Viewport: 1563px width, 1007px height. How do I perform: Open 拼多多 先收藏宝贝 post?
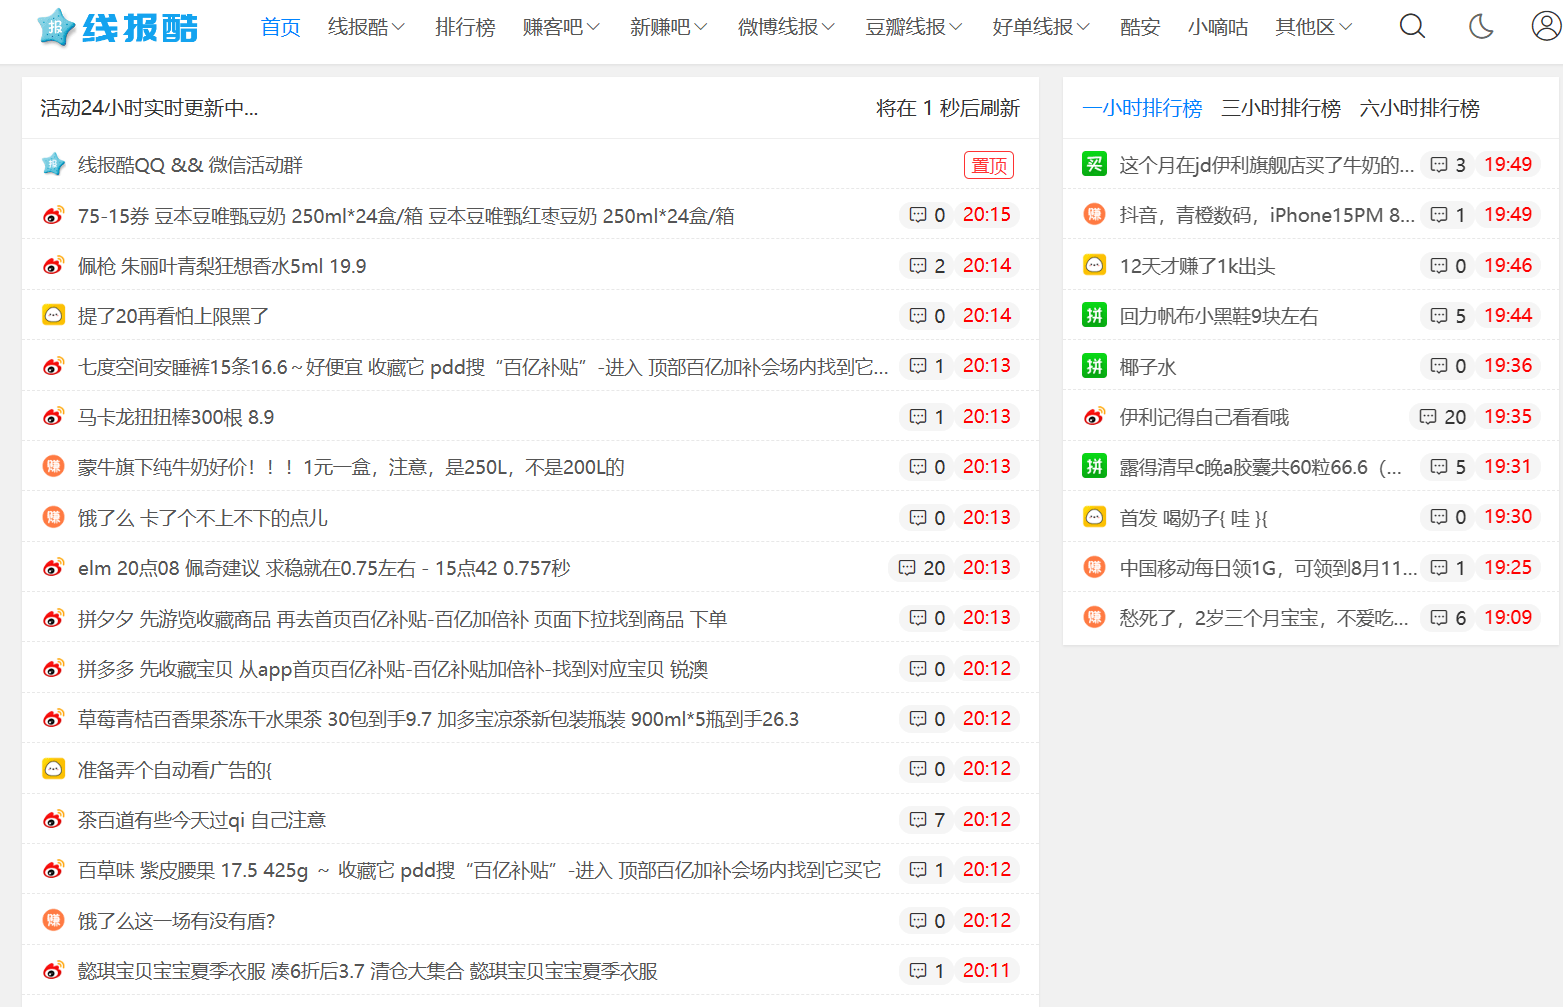pyautogui.click(x=393, y=669)
